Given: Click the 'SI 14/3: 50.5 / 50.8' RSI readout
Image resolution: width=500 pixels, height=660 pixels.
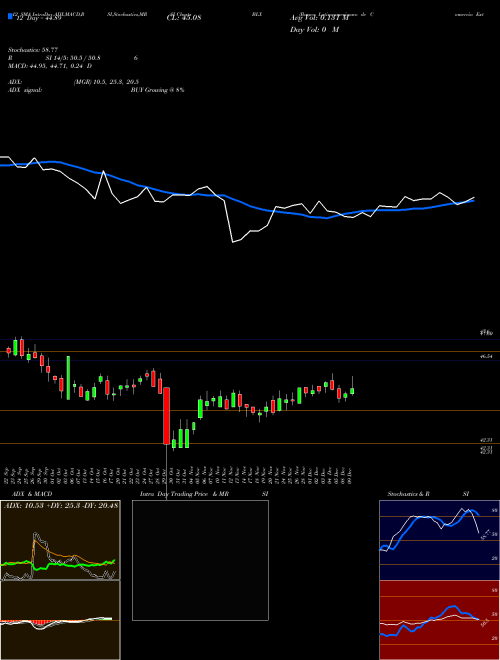Looking at the screenshot, I should (x=73, y=58).
